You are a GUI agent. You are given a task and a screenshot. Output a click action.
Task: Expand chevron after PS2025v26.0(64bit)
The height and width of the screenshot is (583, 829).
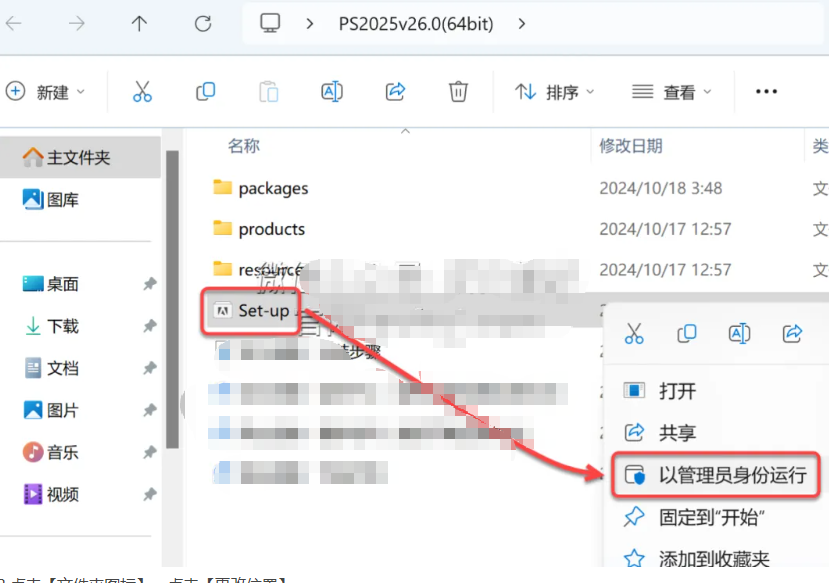click(x=522, y=24)
